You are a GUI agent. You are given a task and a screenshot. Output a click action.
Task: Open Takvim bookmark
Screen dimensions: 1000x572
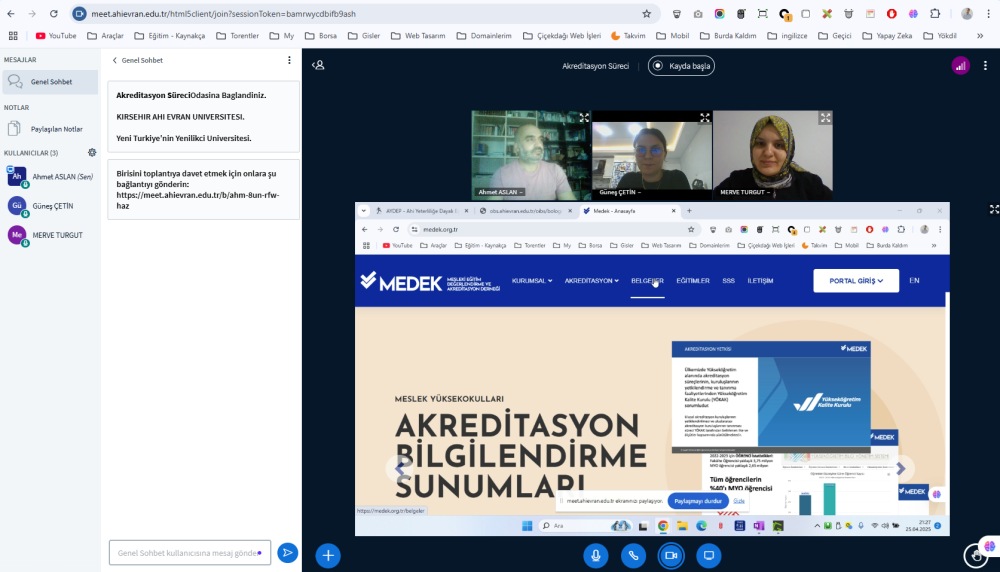(628, 36)
